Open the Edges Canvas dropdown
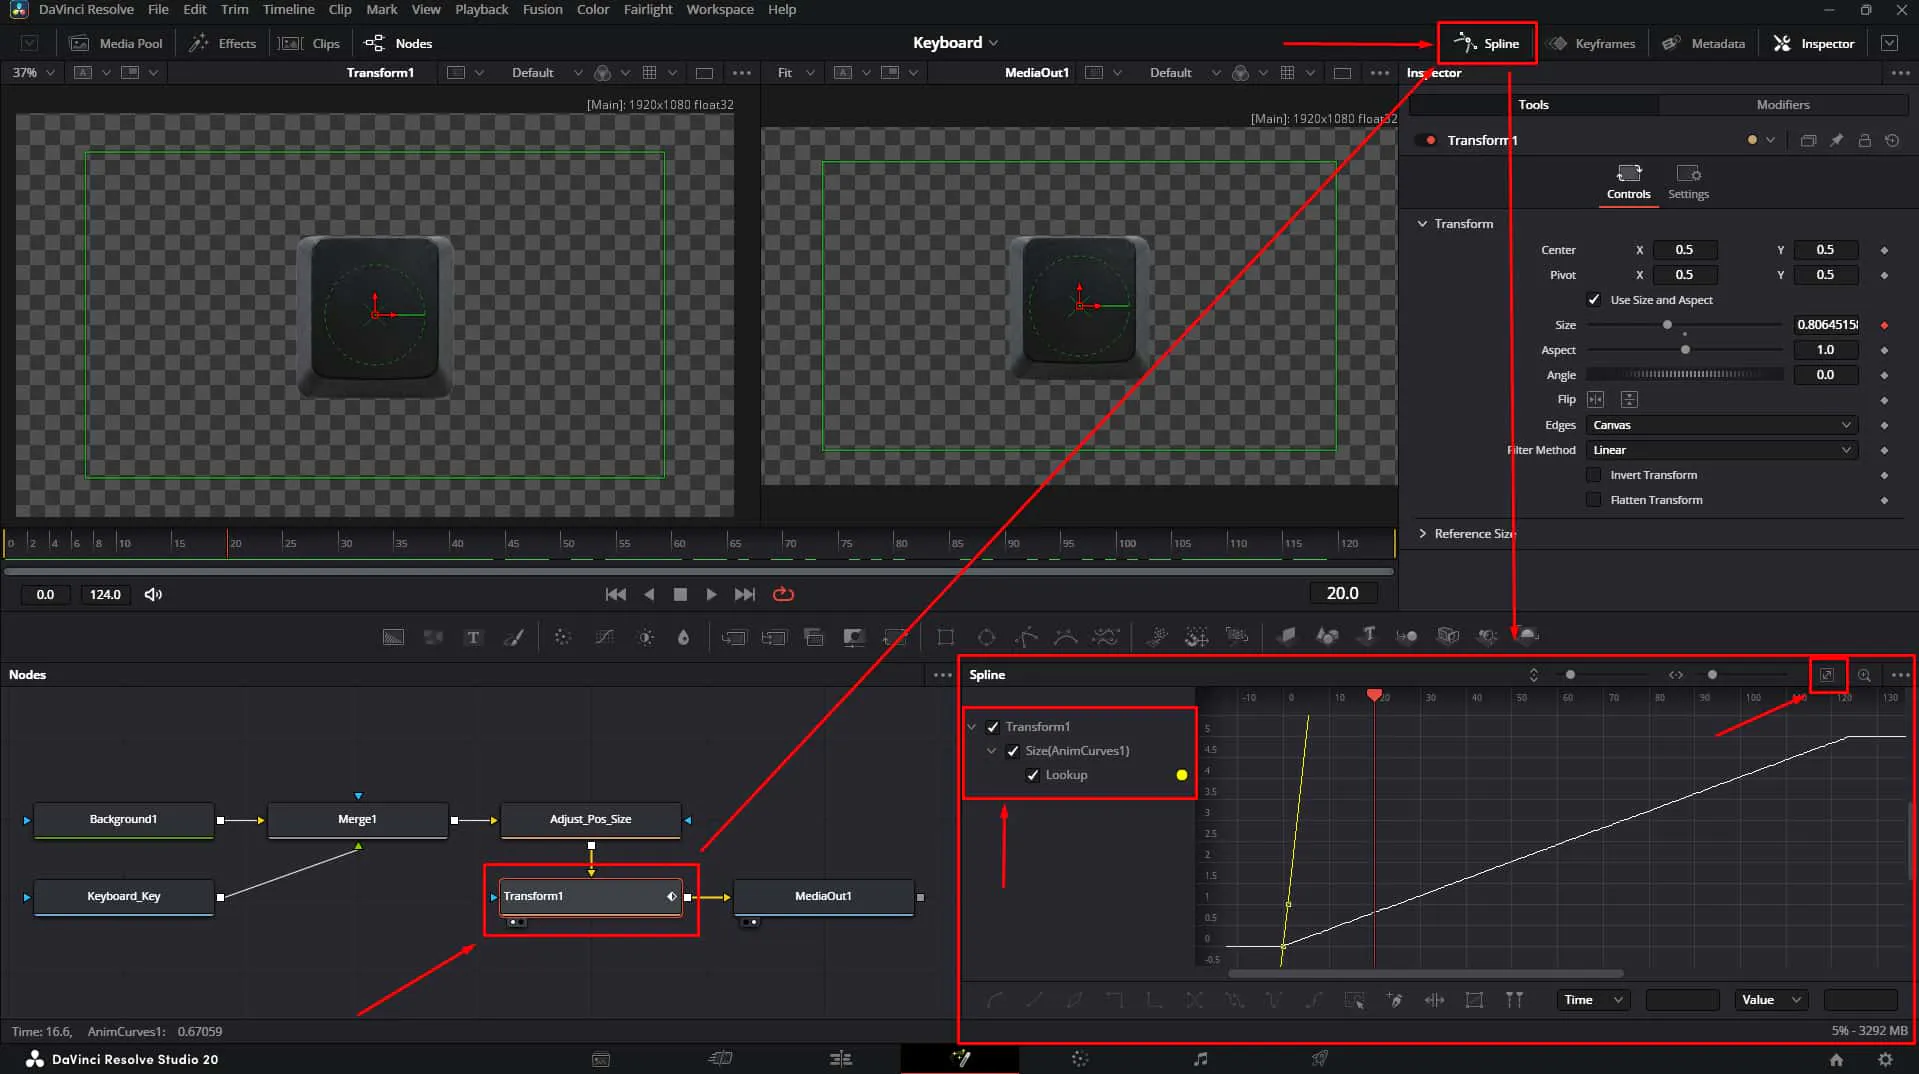This screenshot has height=1074, width=1919. 1722,425
